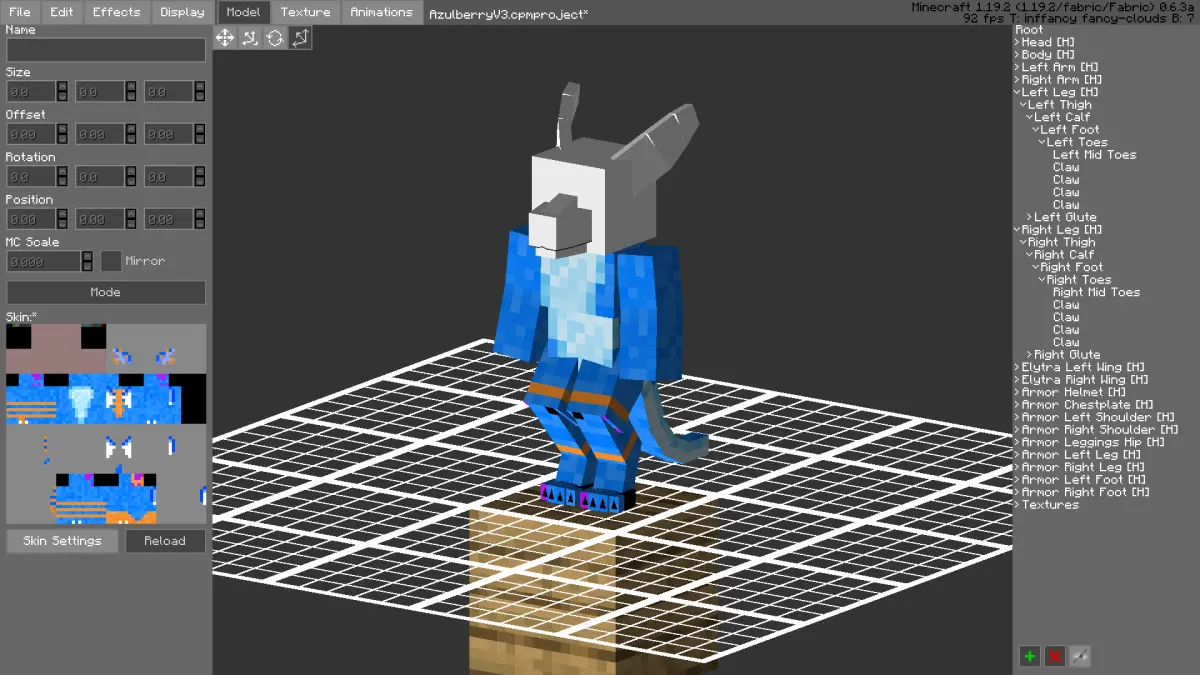Image resolution: width=1200 pixels, height=675 pixels.
Task: Select Elytra Left Wing [H] item
Action: (1083, 368)
